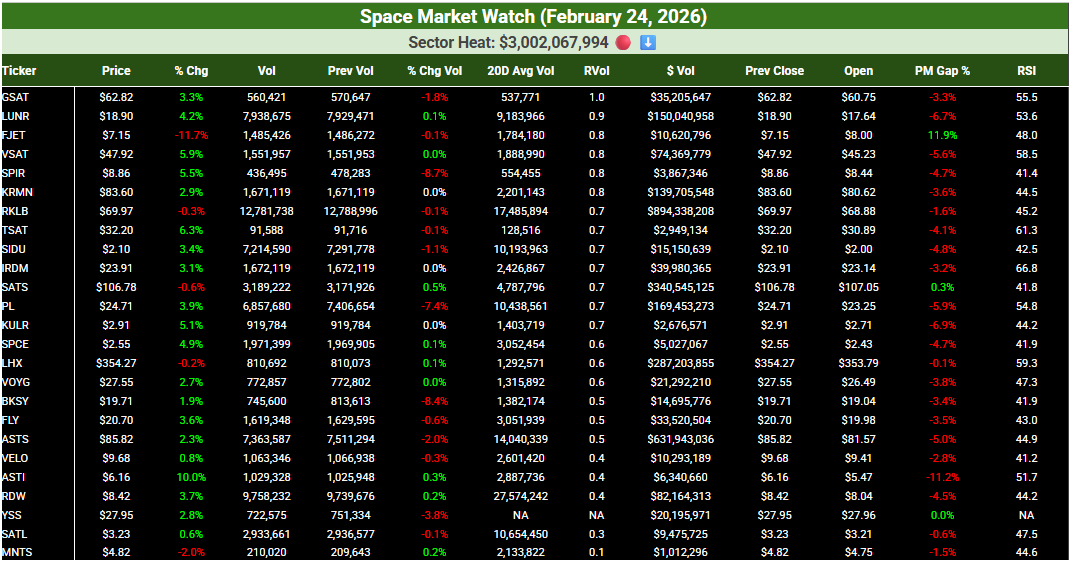This screenshot has width=1071, height=562.
Task: Click the -8.7% volume change for SPIR
Action: tap(434, 173)
